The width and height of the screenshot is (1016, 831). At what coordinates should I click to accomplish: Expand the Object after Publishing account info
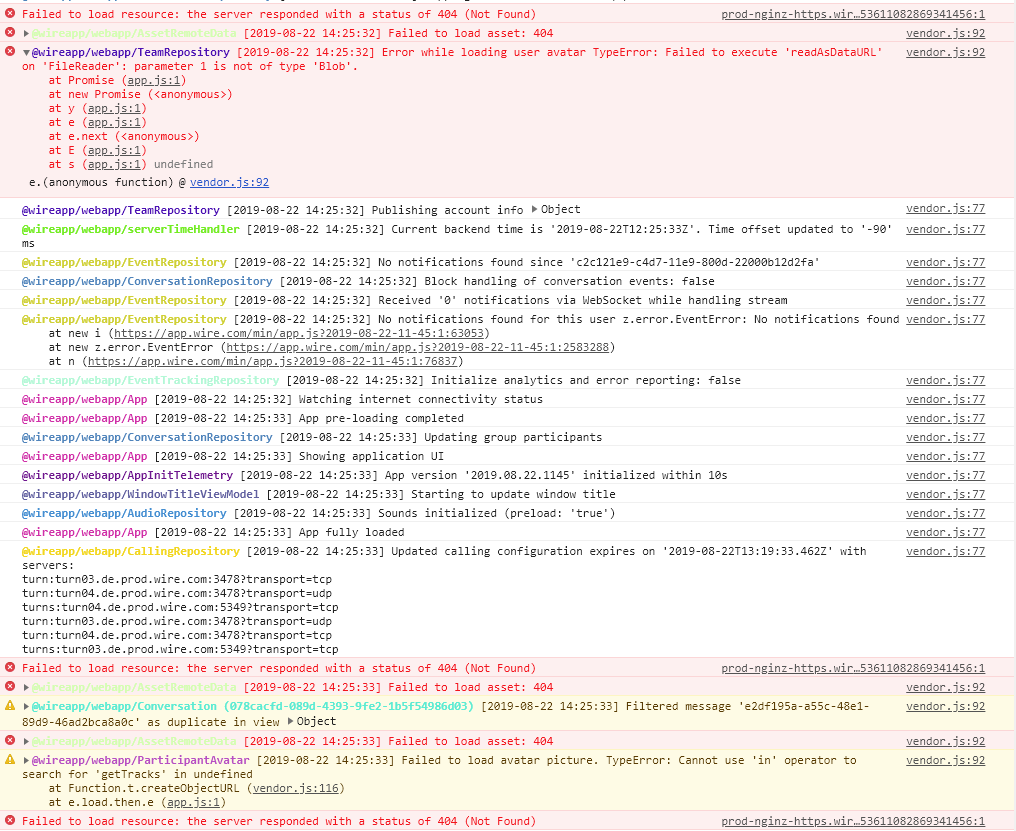(x=535, y=209)
